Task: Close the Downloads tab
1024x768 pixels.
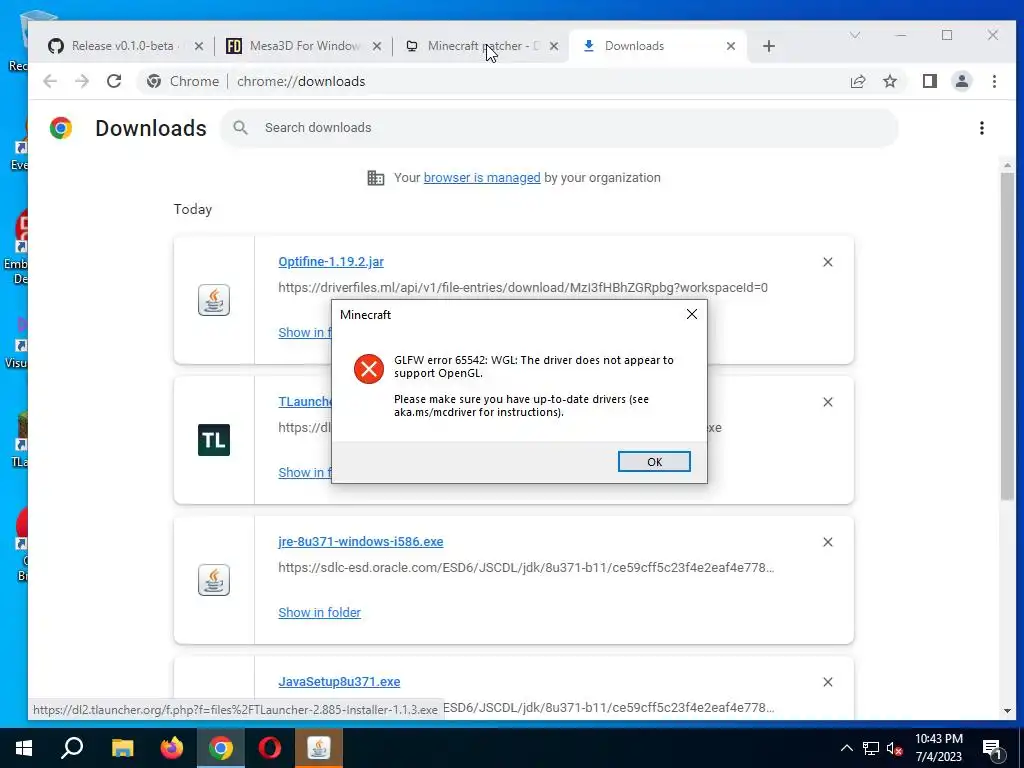Action: [x=731, y=46]
